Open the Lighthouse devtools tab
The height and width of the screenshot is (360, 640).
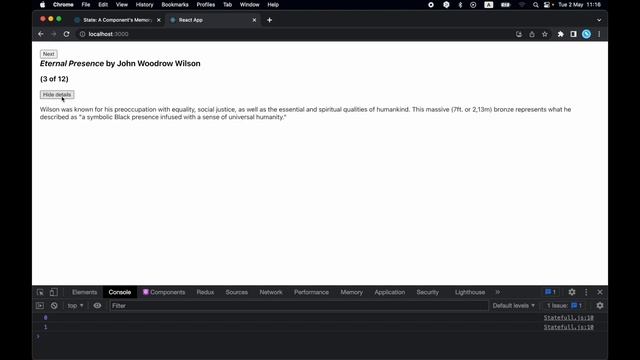point(470,292)
